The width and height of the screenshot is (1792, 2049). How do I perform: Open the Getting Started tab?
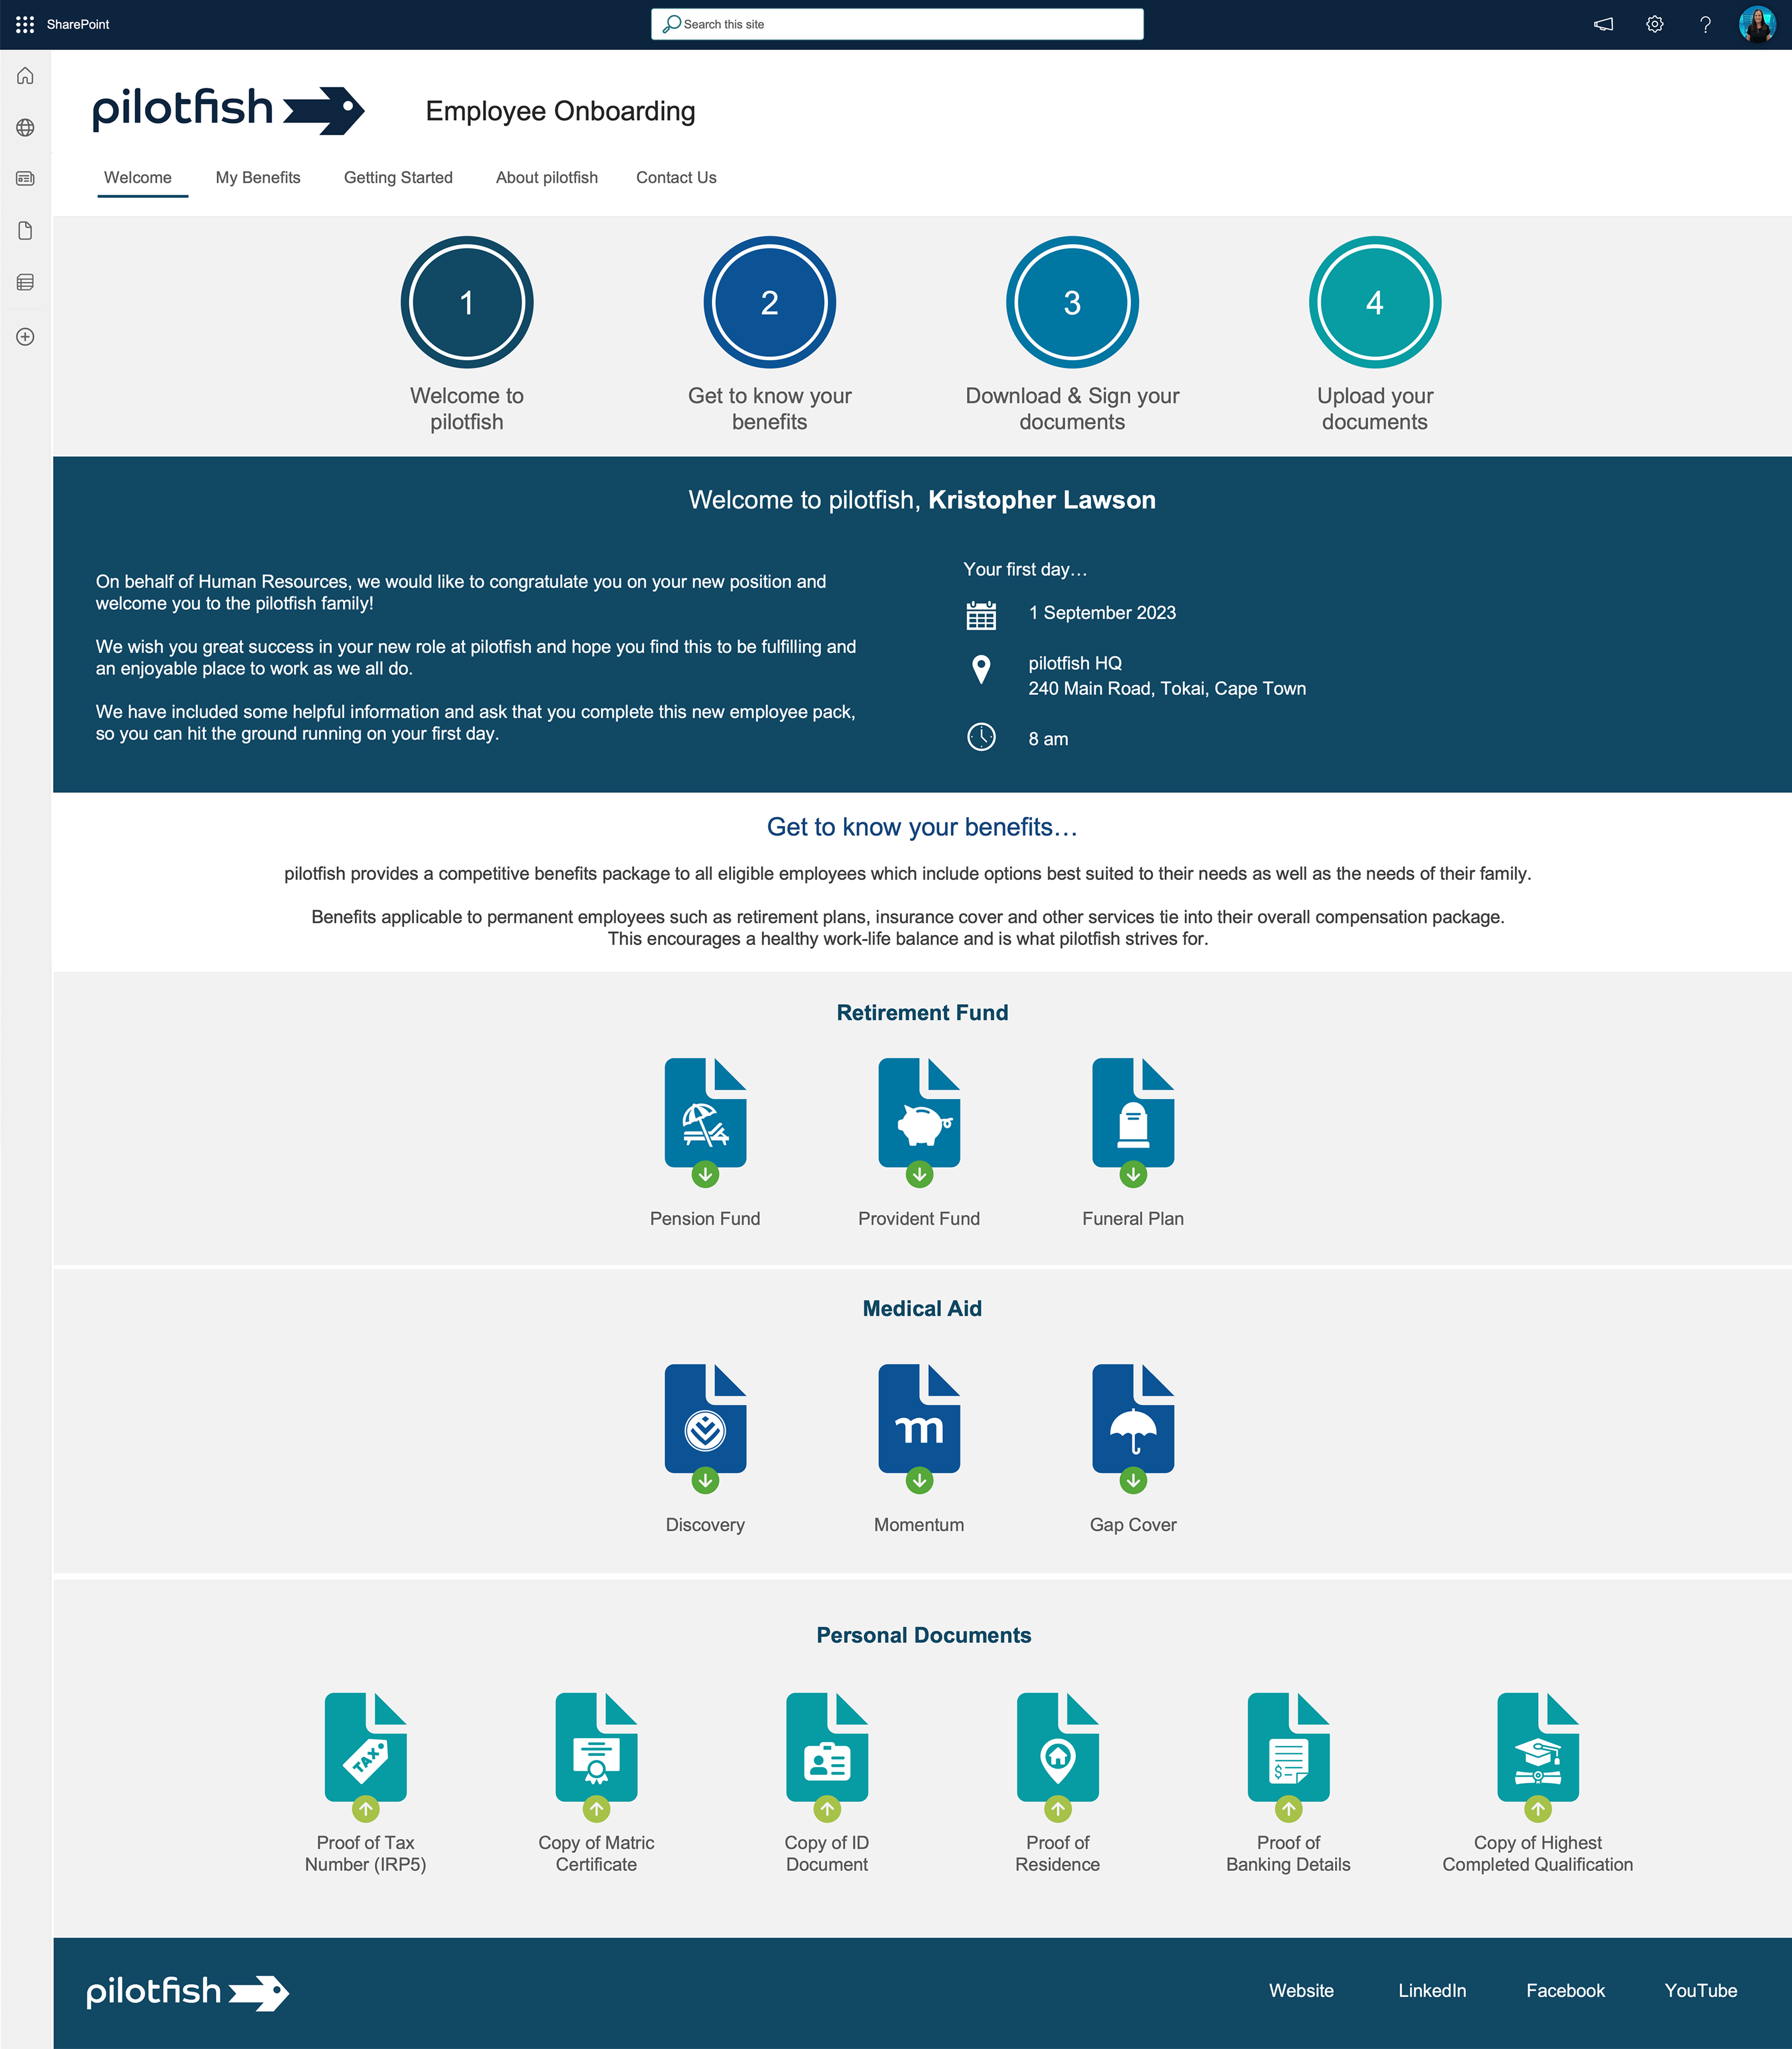[x=398, y=177]
